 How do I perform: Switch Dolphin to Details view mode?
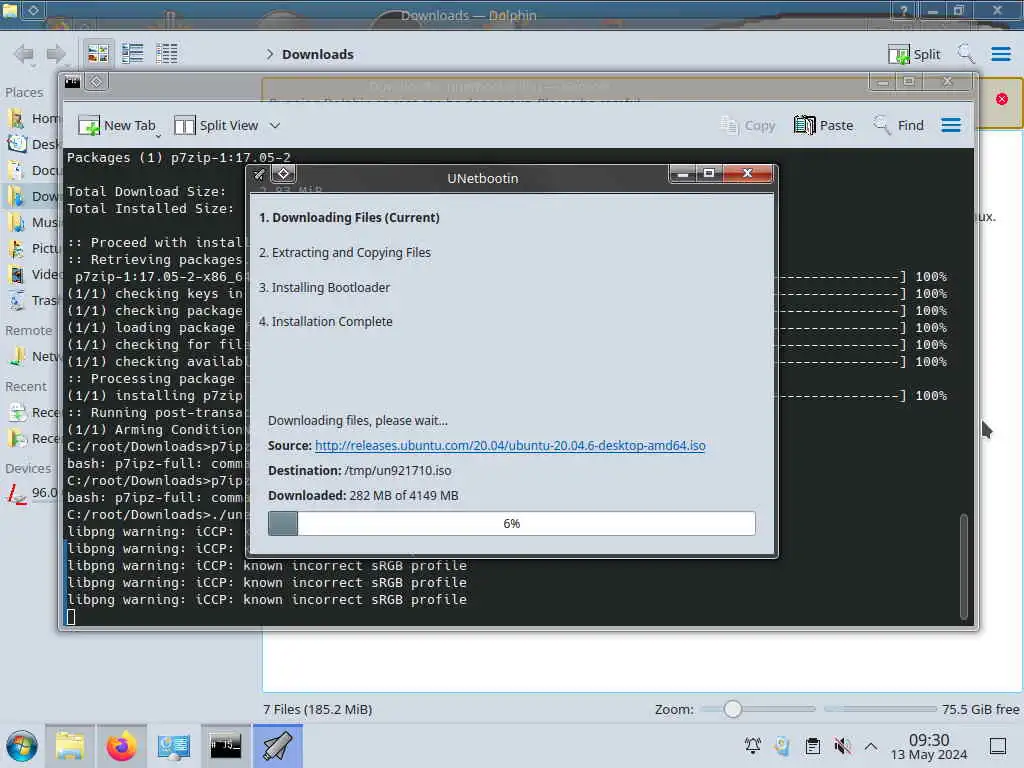(x=167, y=54)
